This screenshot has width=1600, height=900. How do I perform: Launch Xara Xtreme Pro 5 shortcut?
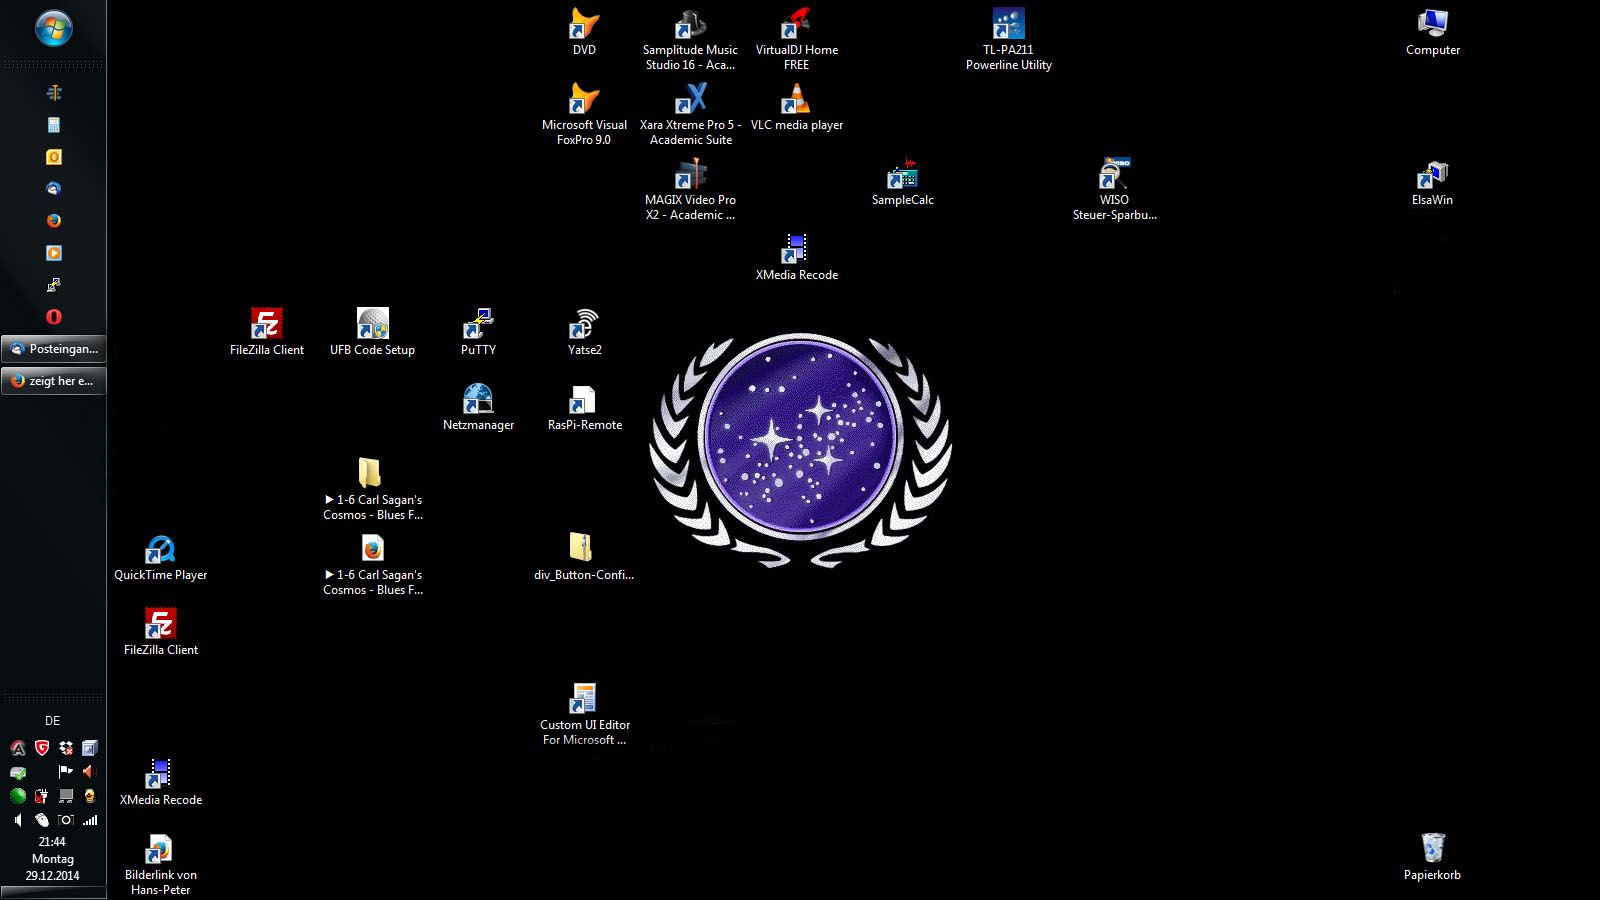[x=690, y=115]
